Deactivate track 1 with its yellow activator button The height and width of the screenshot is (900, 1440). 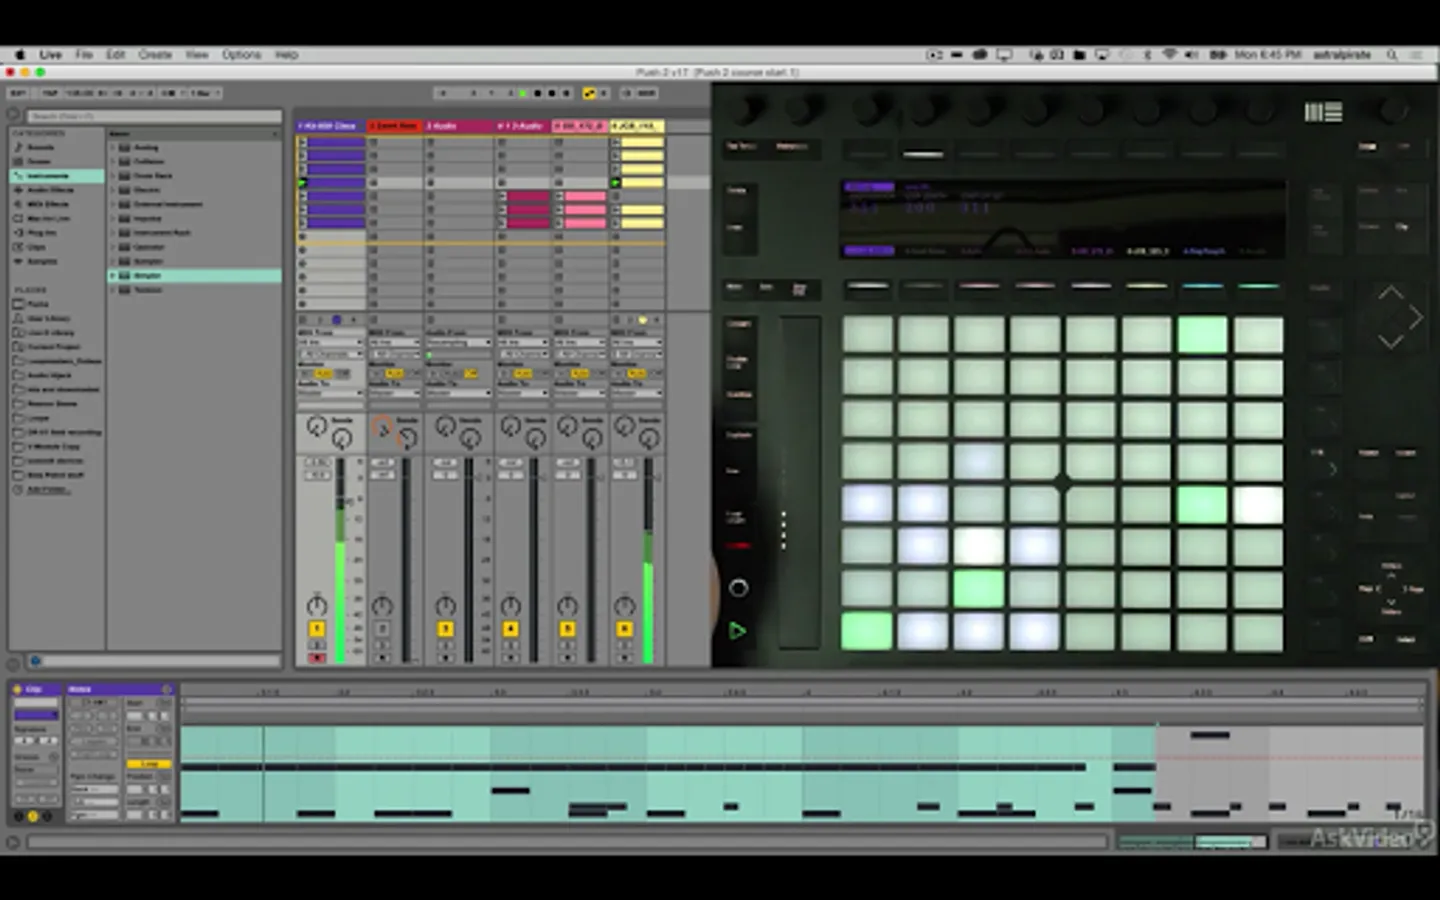pyautogui.click(x=317, y=629)
